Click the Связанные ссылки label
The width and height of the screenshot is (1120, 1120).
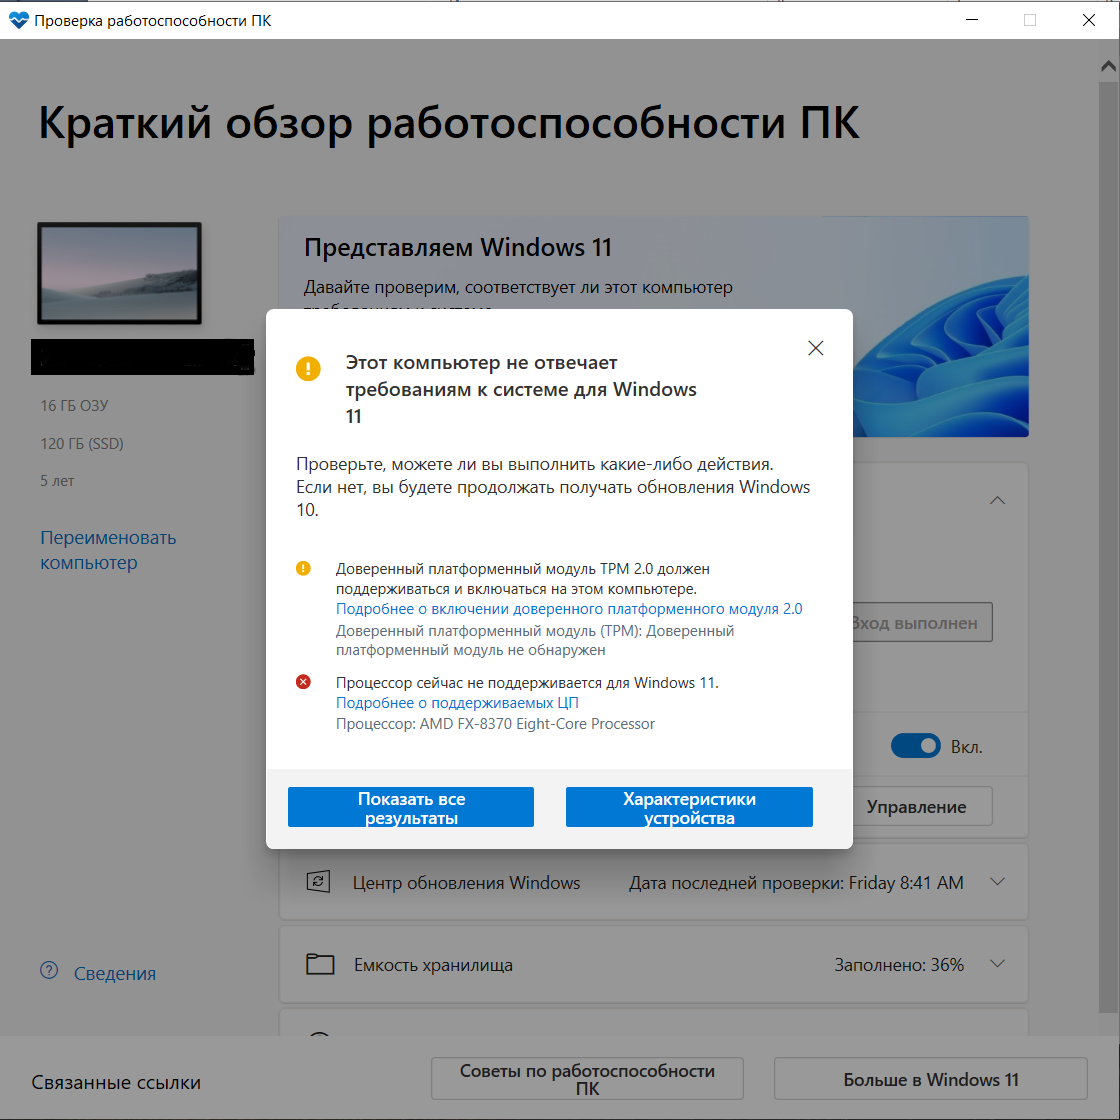[116, 1082]
